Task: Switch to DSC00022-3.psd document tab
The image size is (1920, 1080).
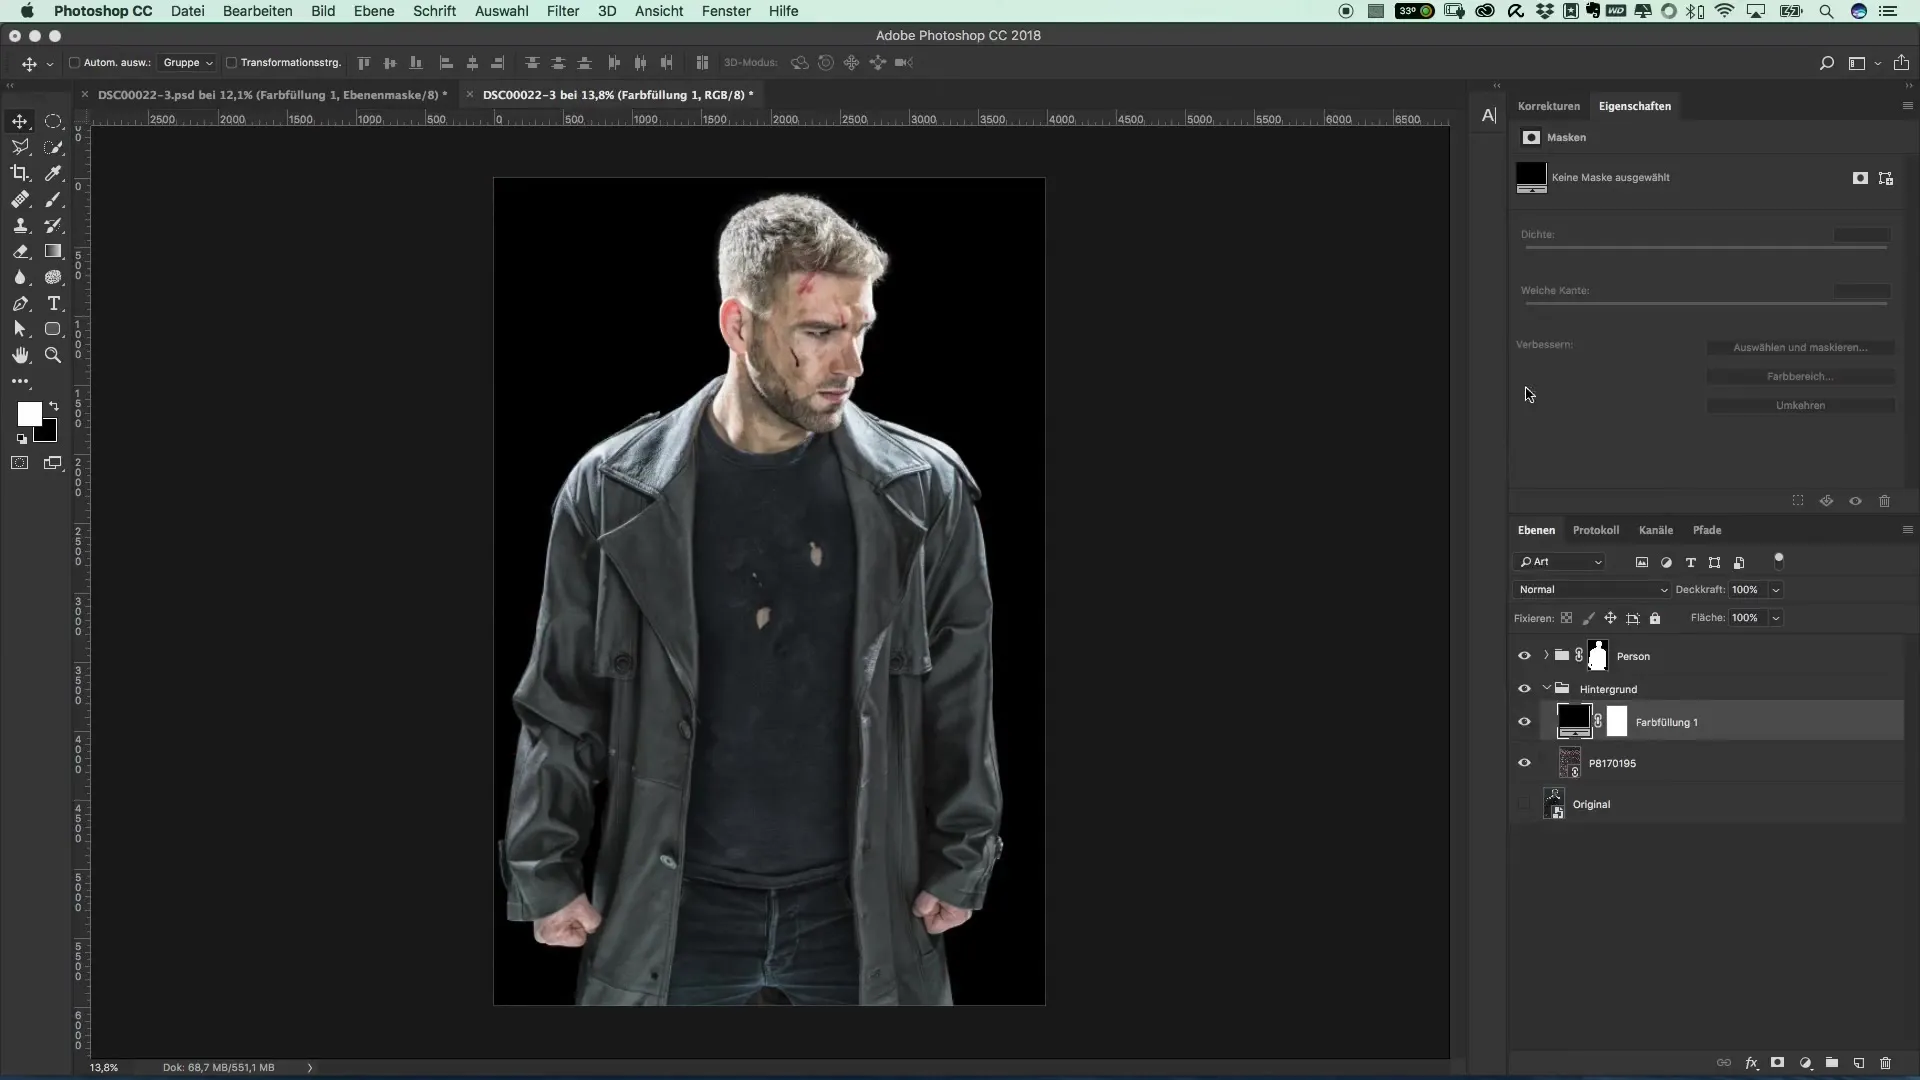Action: pos(273,95)
